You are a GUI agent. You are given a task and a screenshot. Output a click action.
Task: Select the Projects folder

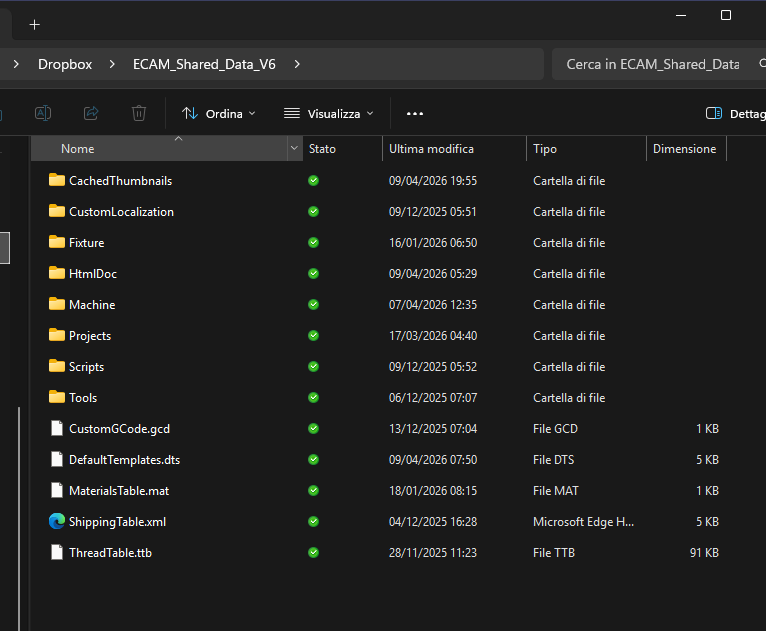(90, 335)
